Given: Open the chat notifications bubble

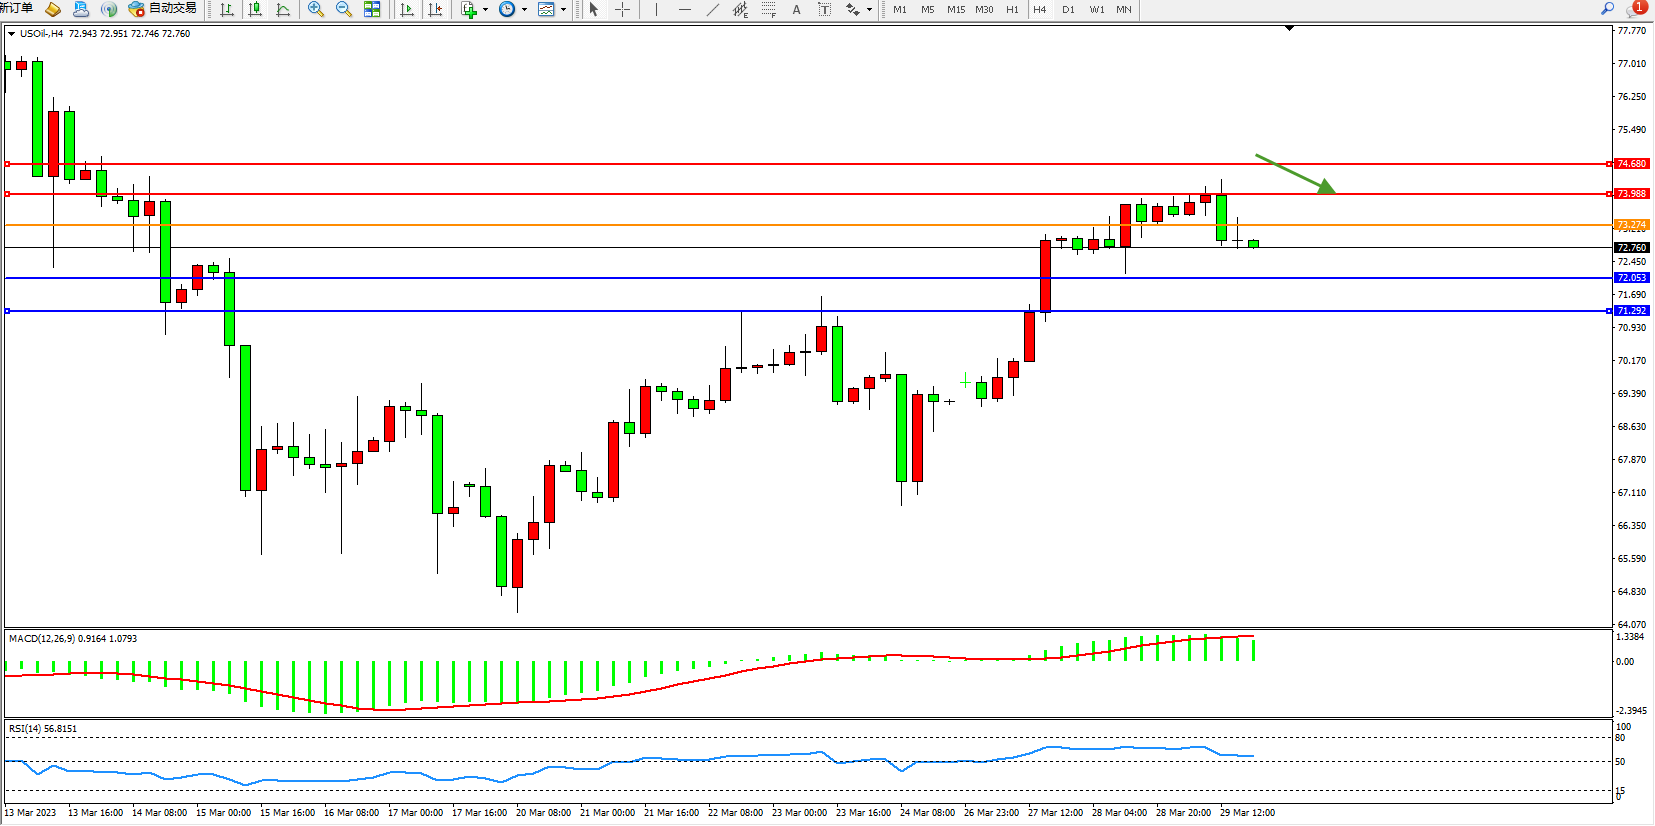Looking at the screenshot, I should (x=1635, y=8).
